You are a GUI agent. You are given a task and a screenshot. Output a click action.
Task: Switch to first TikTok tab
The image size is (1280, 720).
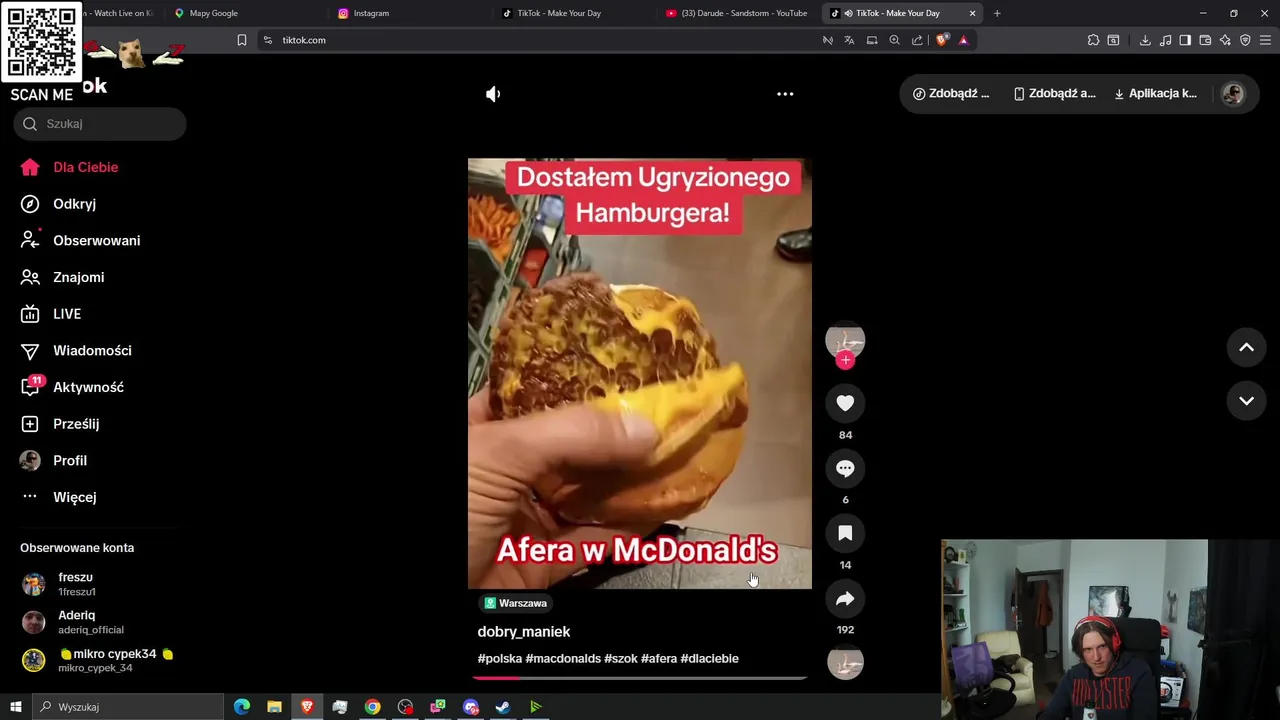[574, 13]
